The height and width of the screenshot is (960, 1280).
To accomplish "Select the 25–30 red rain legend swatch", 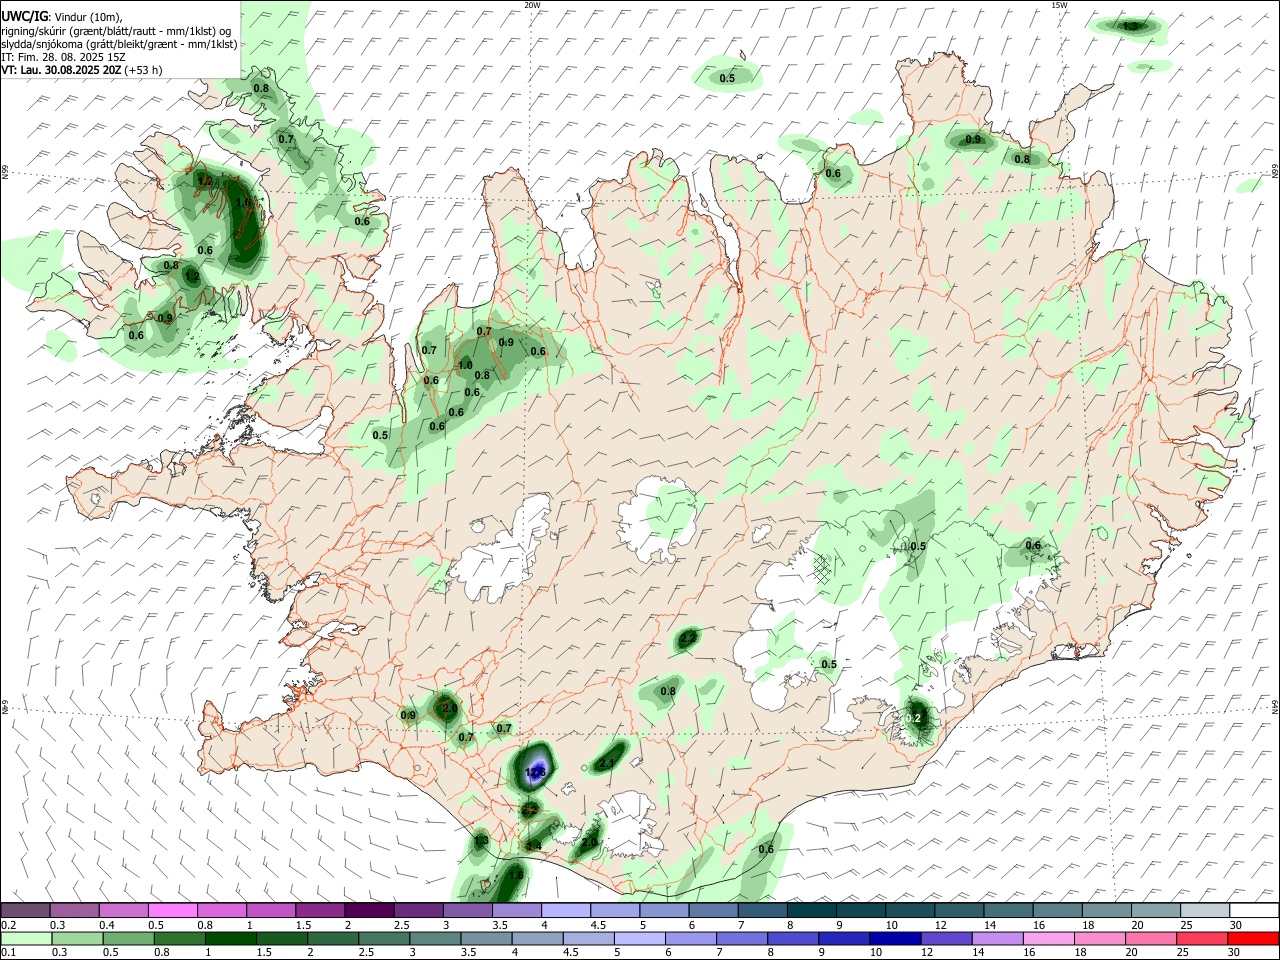I will 1201,938.
